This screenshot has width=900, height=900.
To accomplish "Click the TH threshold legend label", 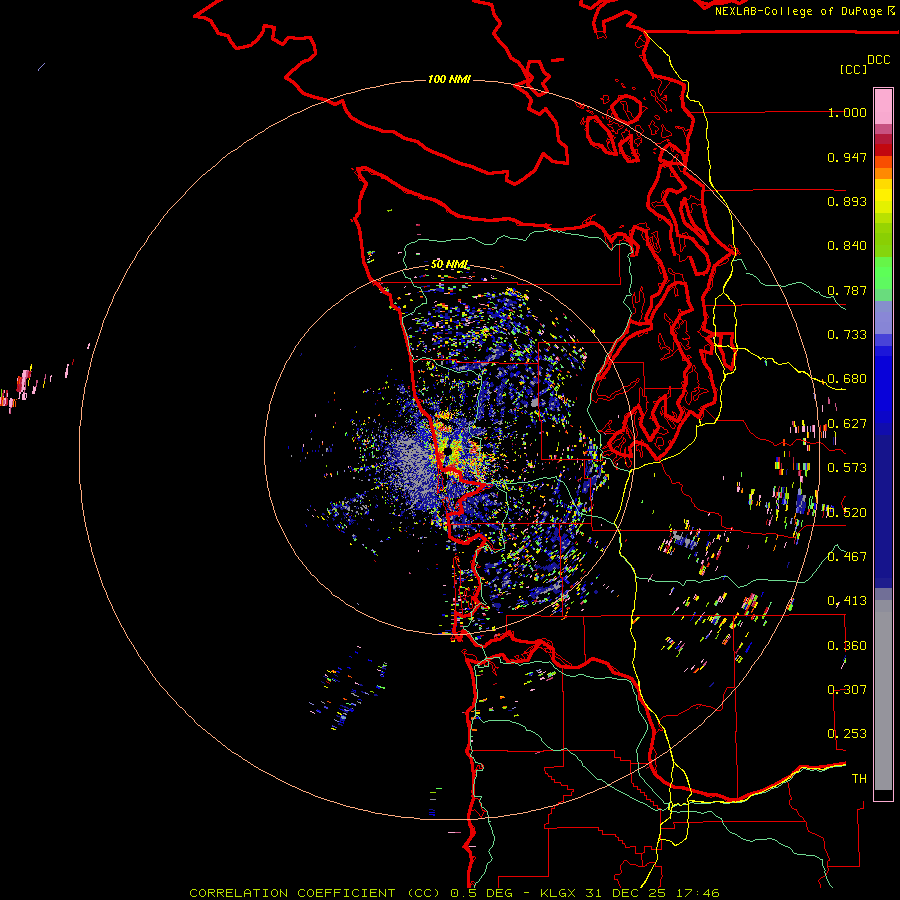I will point(859,779).
